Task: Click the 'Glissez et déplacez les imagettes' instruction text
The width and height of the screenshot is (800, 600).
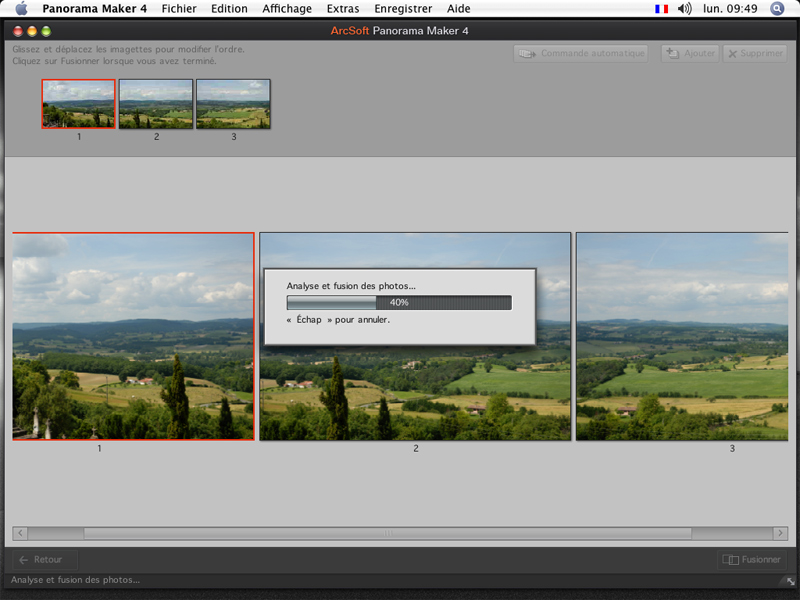Action: [x=128, y=49]
